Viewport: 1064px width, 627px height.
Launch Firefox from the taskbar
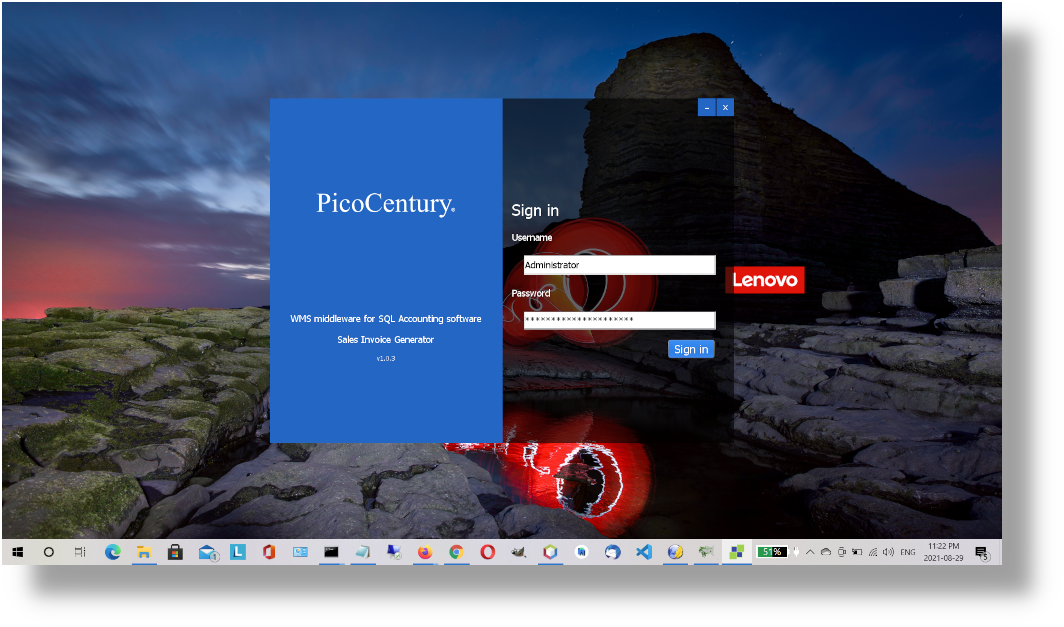(425, 552)
